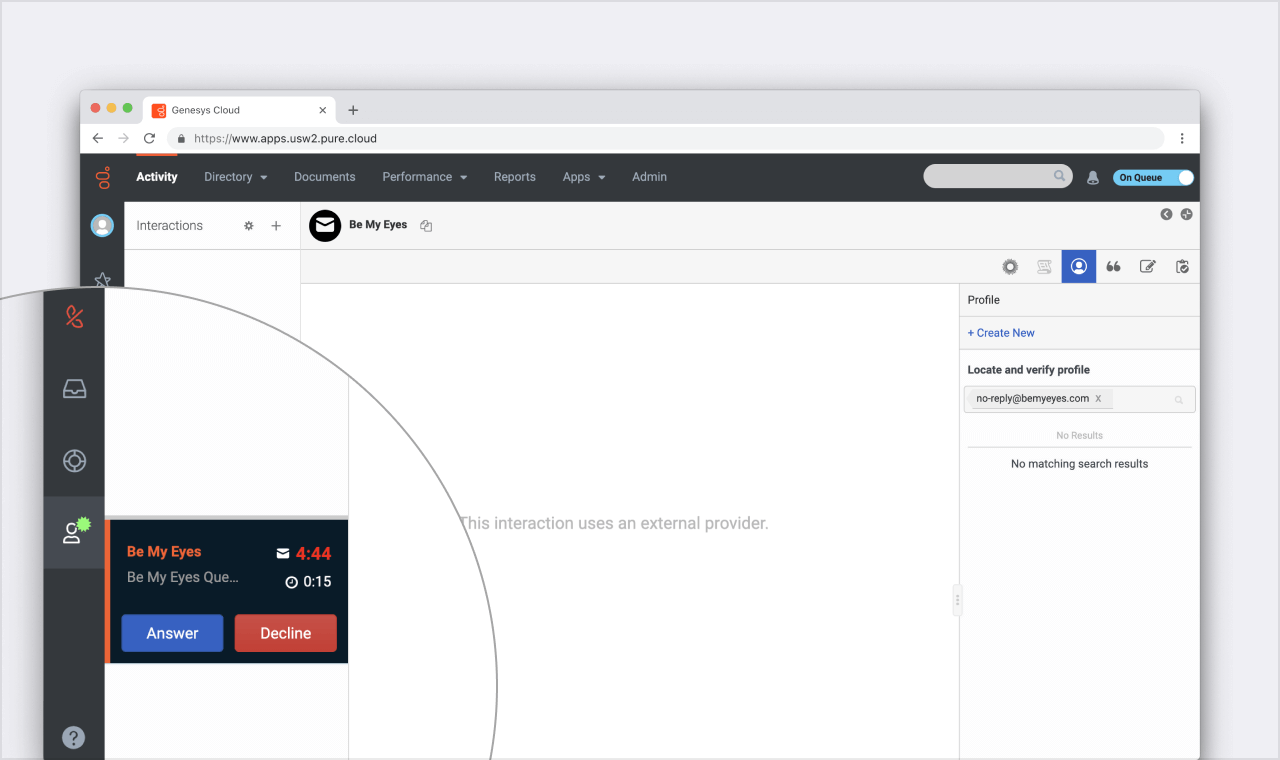Open a new browser tab
Viewport: 1280px width, 760px height.
[353, 110]
